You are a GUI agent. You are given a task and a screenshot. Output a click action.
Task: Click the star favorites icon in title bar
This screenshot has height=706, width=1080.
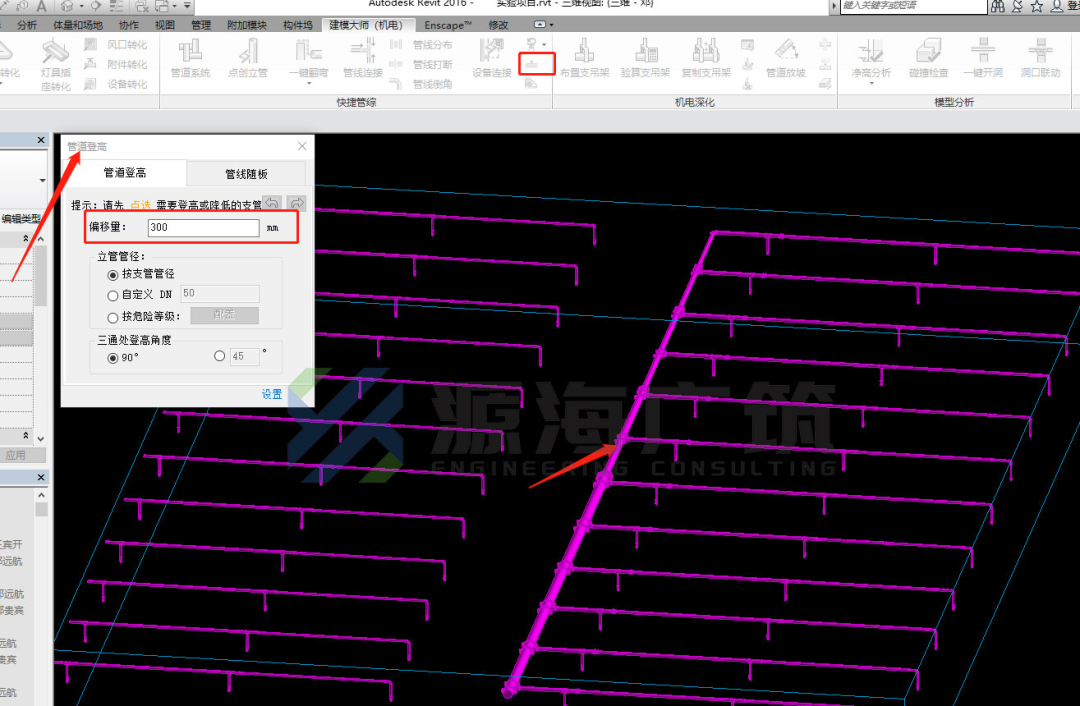1037,6
